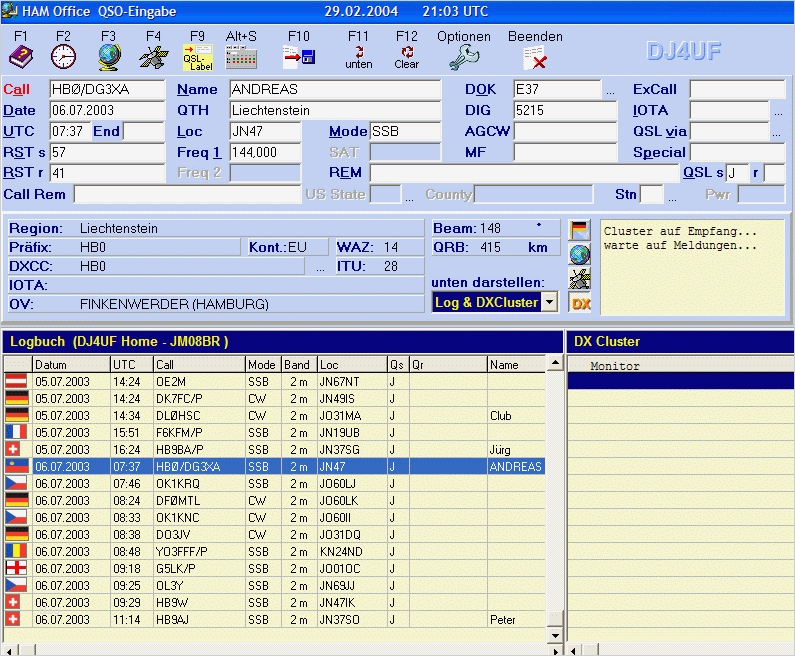Click the HAM Office title bar icon
Viewport: 795px width, 656px height.
(x=10, y=11)
